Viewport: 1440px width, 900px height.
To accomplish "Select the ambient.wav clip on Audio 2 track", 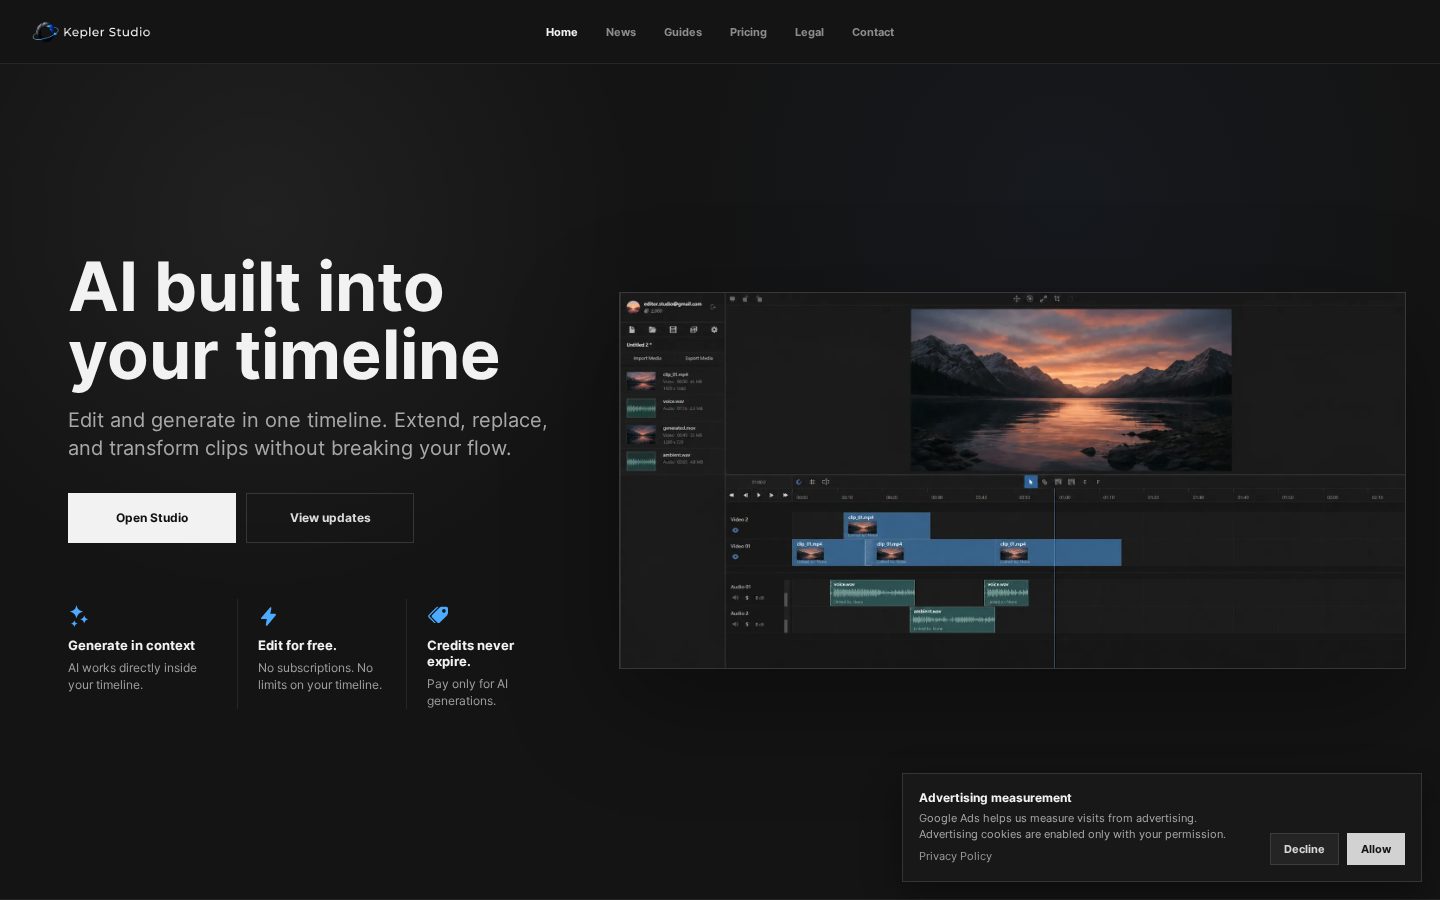I will coord(952,620).
